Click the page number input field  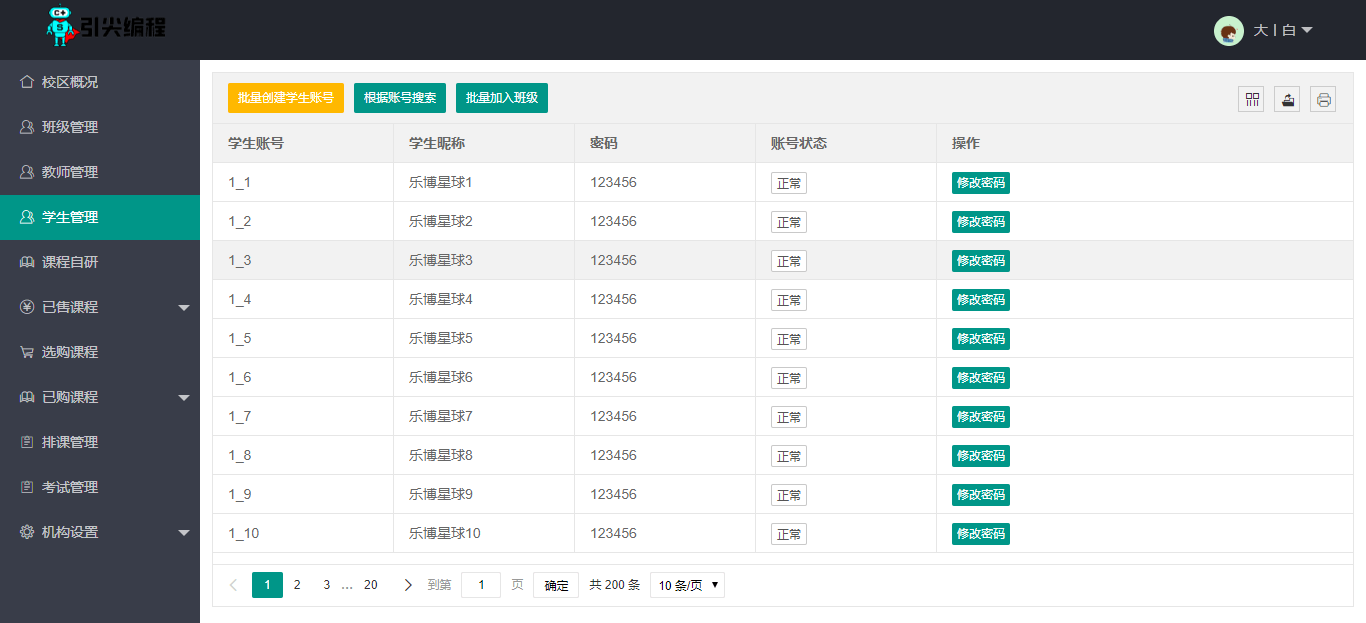coord(481,585)
